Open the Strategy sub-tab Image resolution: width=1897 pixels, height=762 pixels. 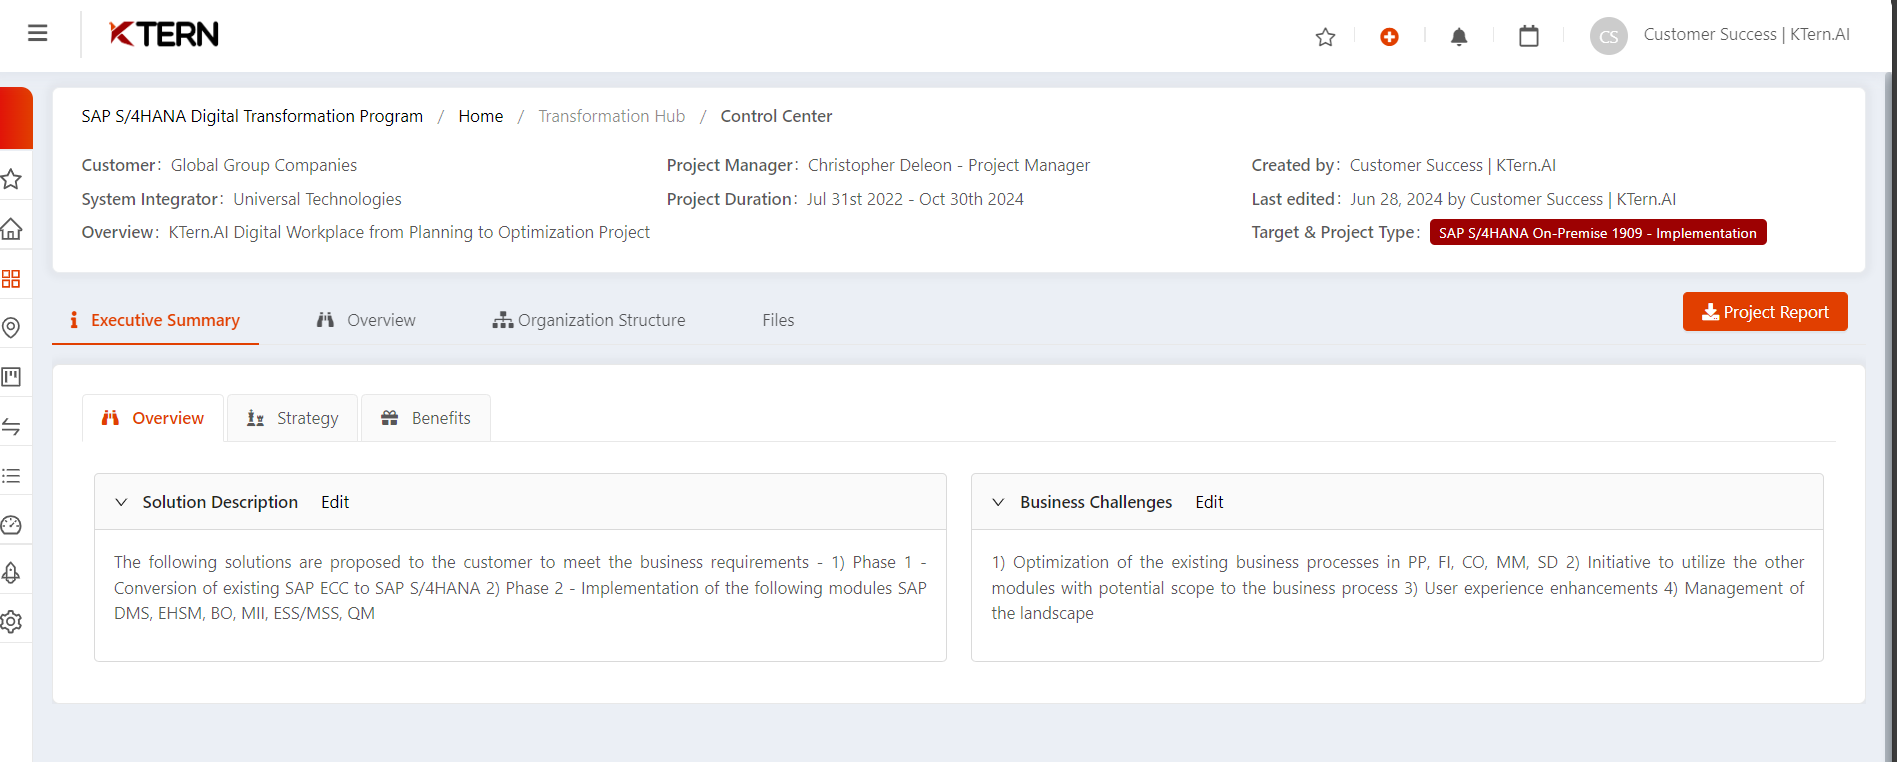(x=292, y=418)
